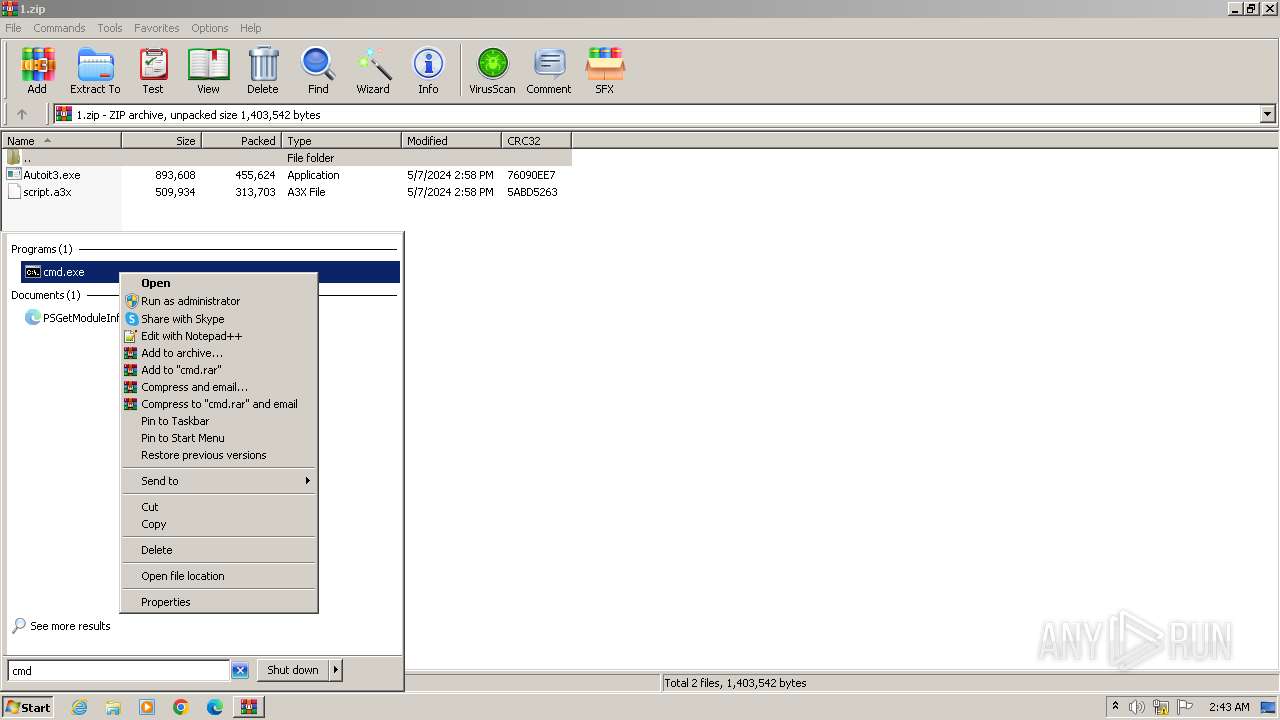Open the Favorites menu
1280x720 pixels.
(x=157, y=28)
